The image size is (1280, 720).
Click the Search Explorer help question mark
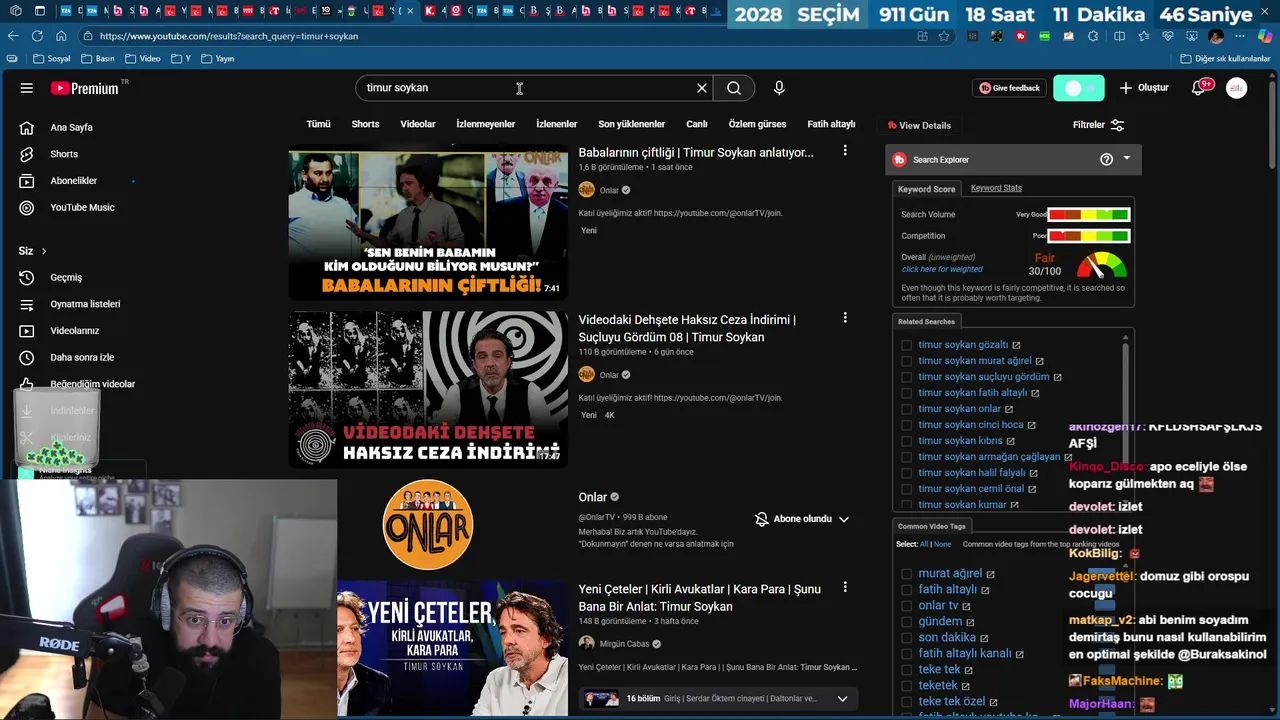click(x=1106, y=159)
